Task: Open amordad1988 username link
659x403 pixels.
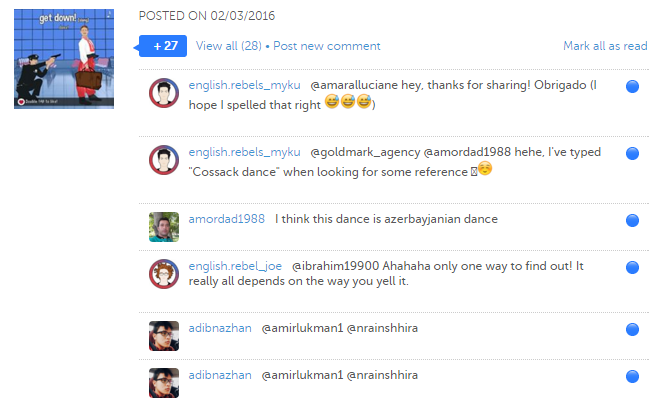Action: pyautogui.click(x=227, y=219)
